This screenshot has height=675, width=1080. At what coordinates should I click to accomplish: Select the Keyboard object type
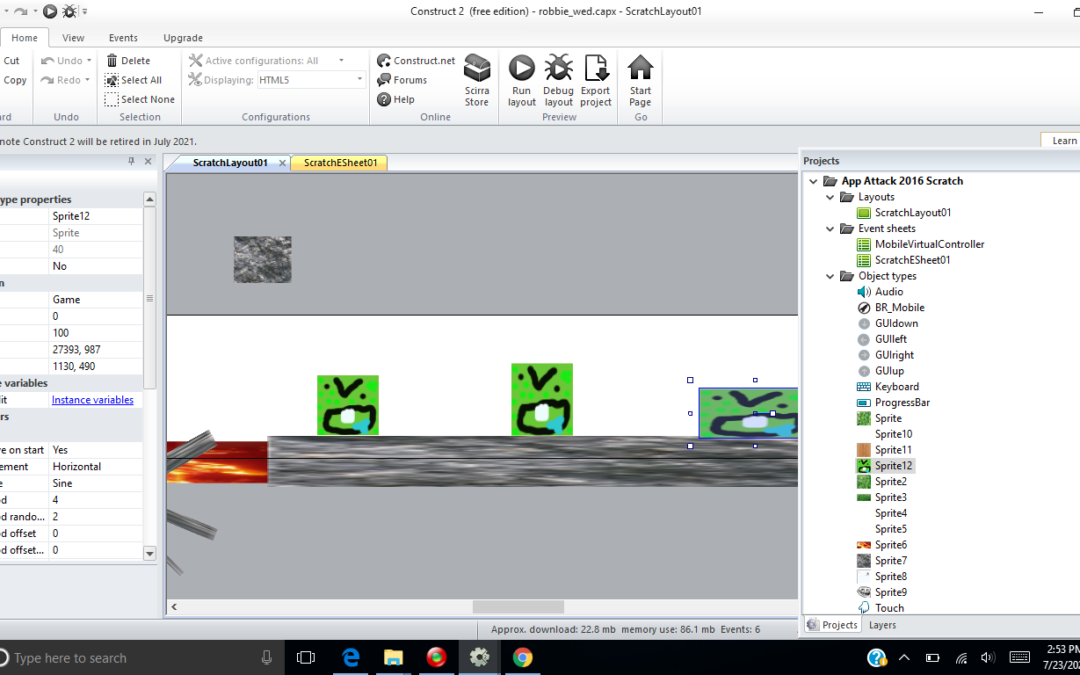(897, 386)
